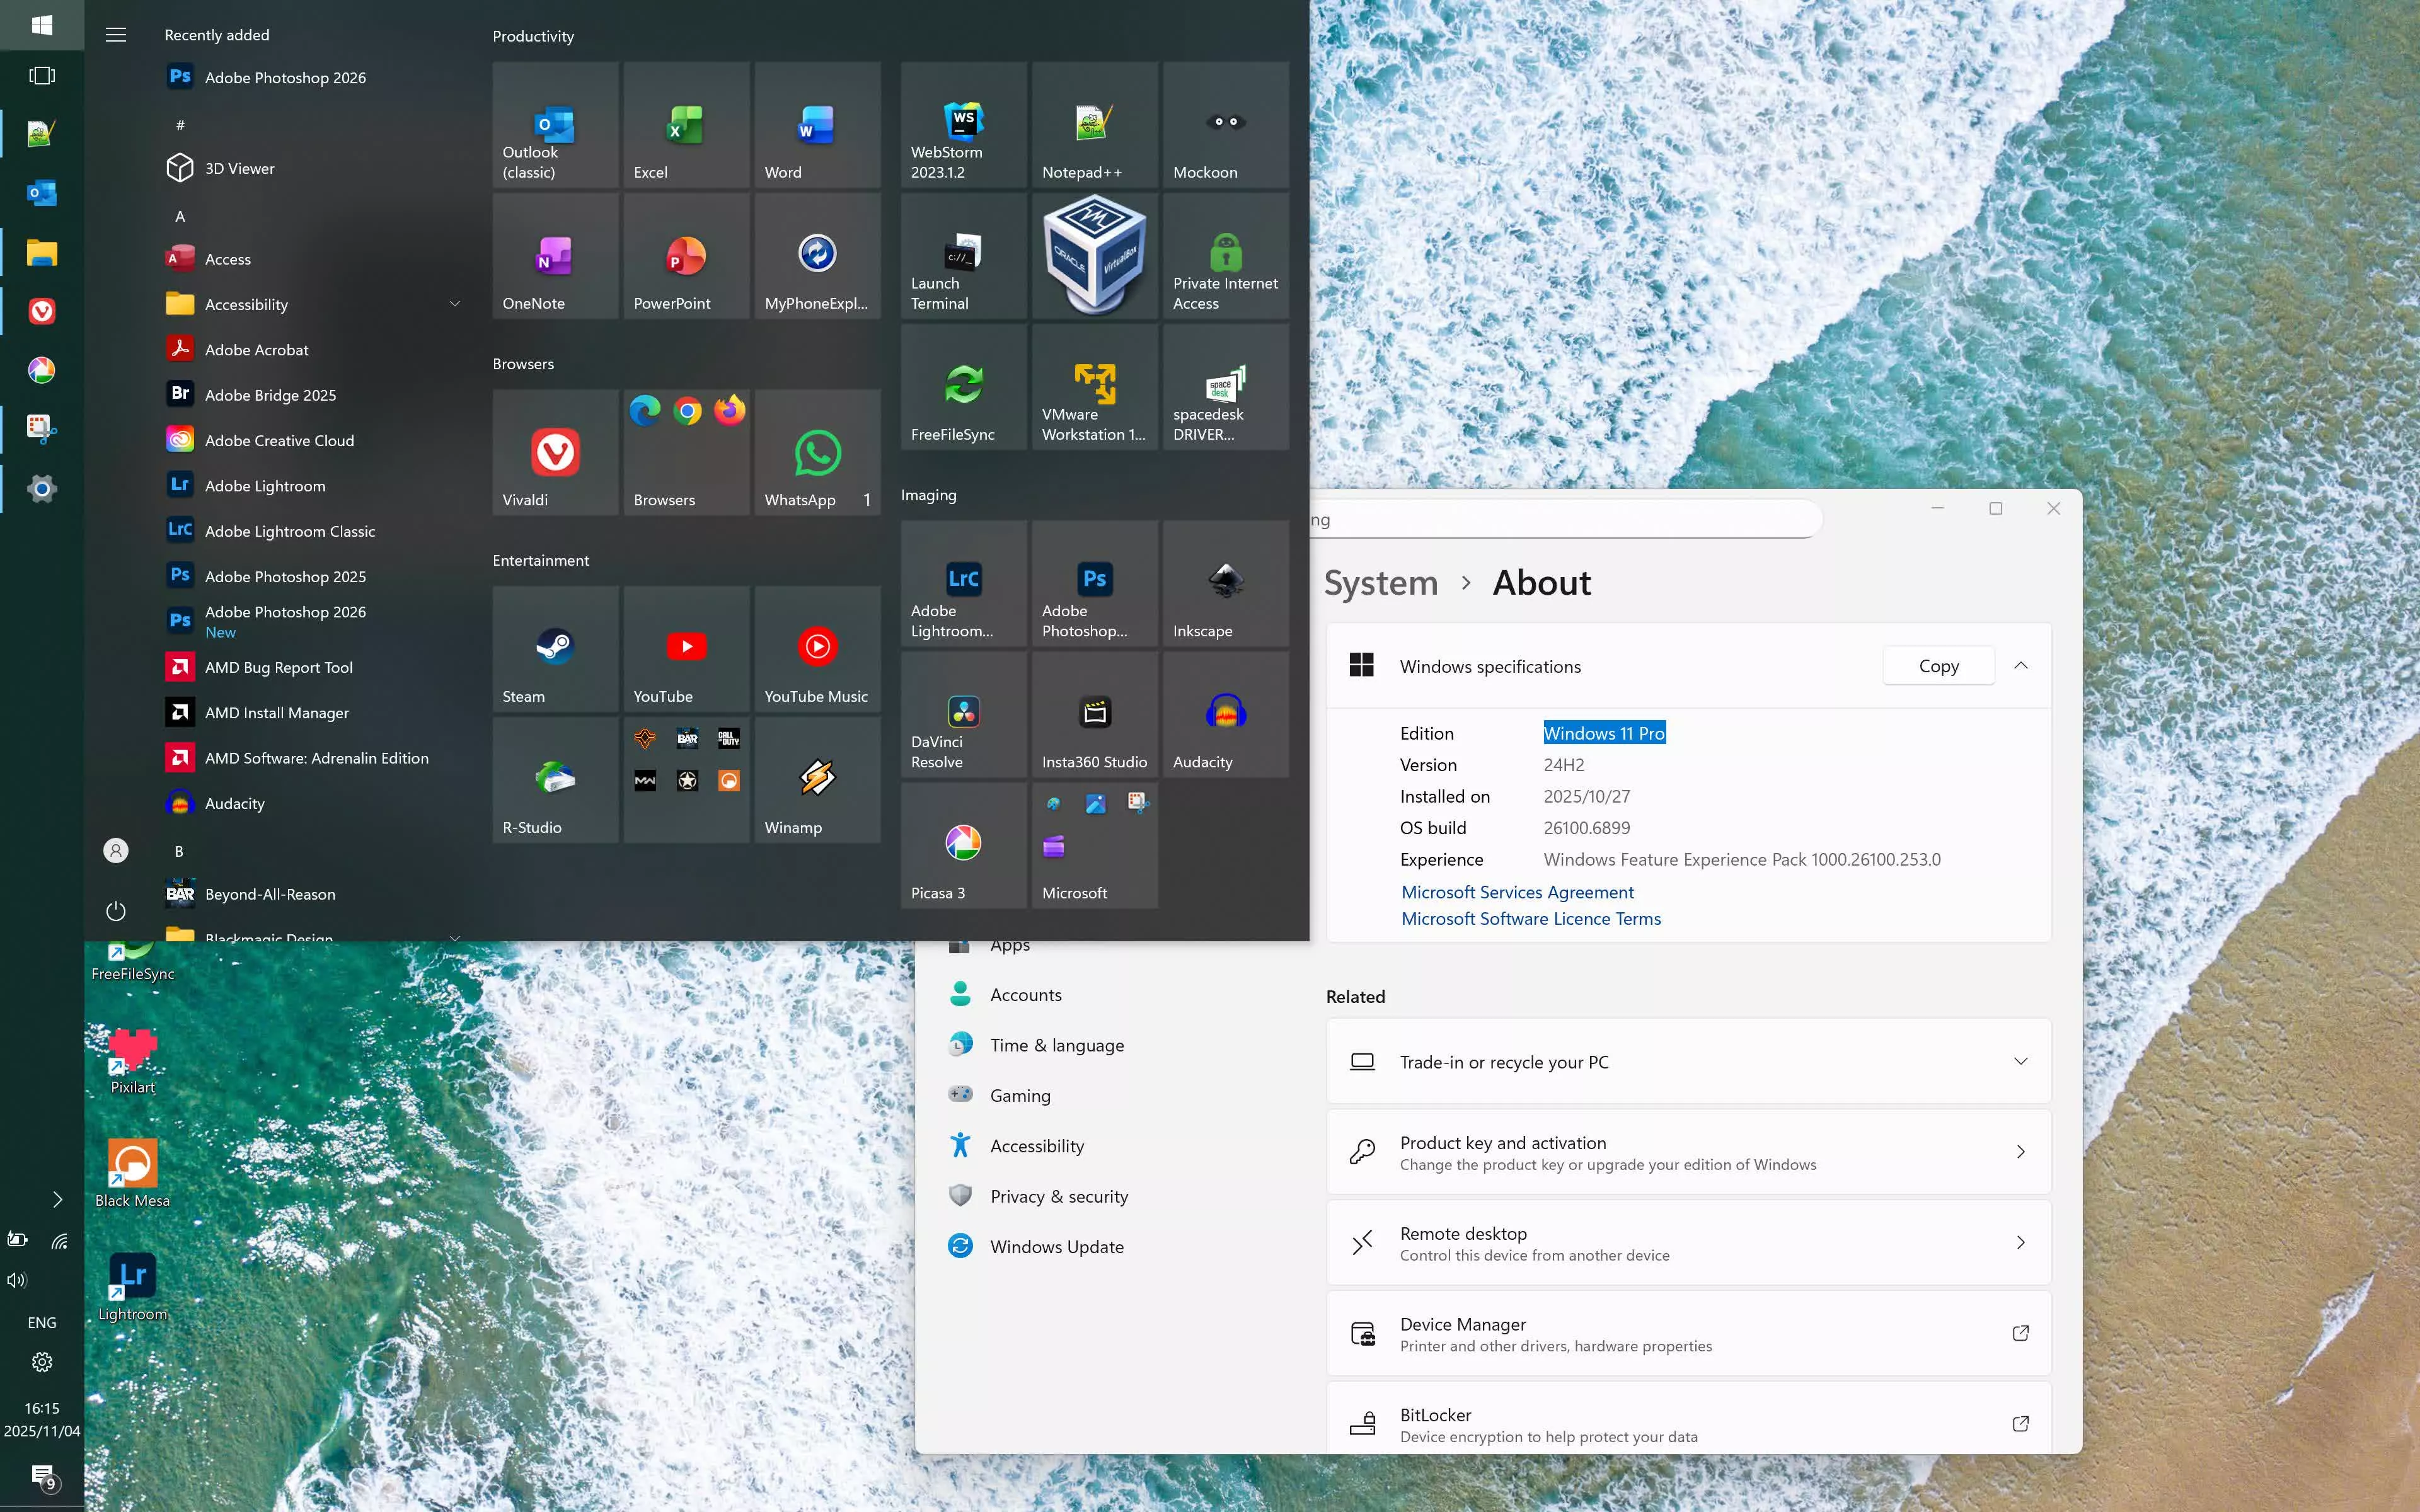The width and height of the screenshot is (2420, 1512).
Task: Select Time & language in Settings
Action: [x=1056, y=1045]
